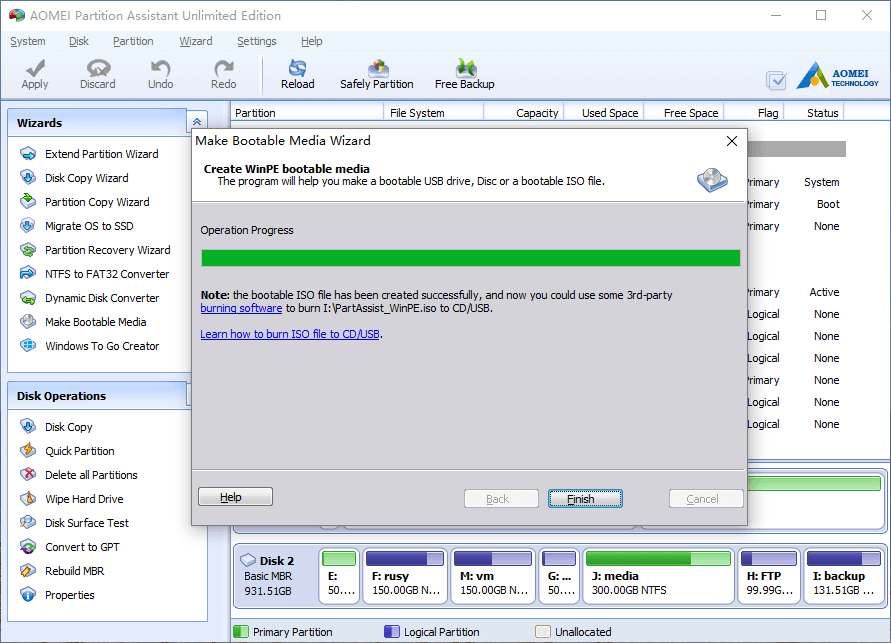Select the I: backup partition block
Image resolution: width=891 pixels, height=643 pixels.
(x=844, y=575)
